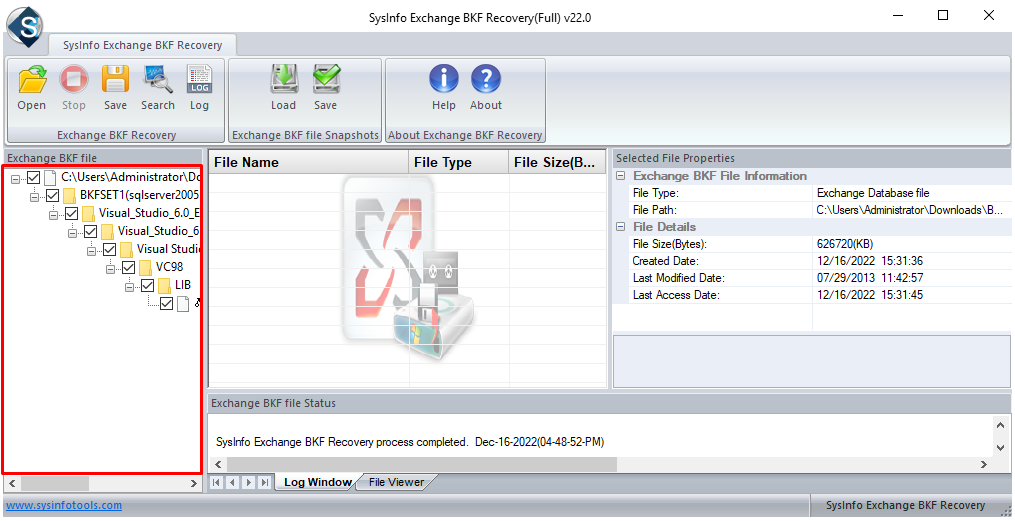Click Save in Exchange BKF Recovery group
The width and height of the screenshot is (1015, 521).
(x=115, y=88)
